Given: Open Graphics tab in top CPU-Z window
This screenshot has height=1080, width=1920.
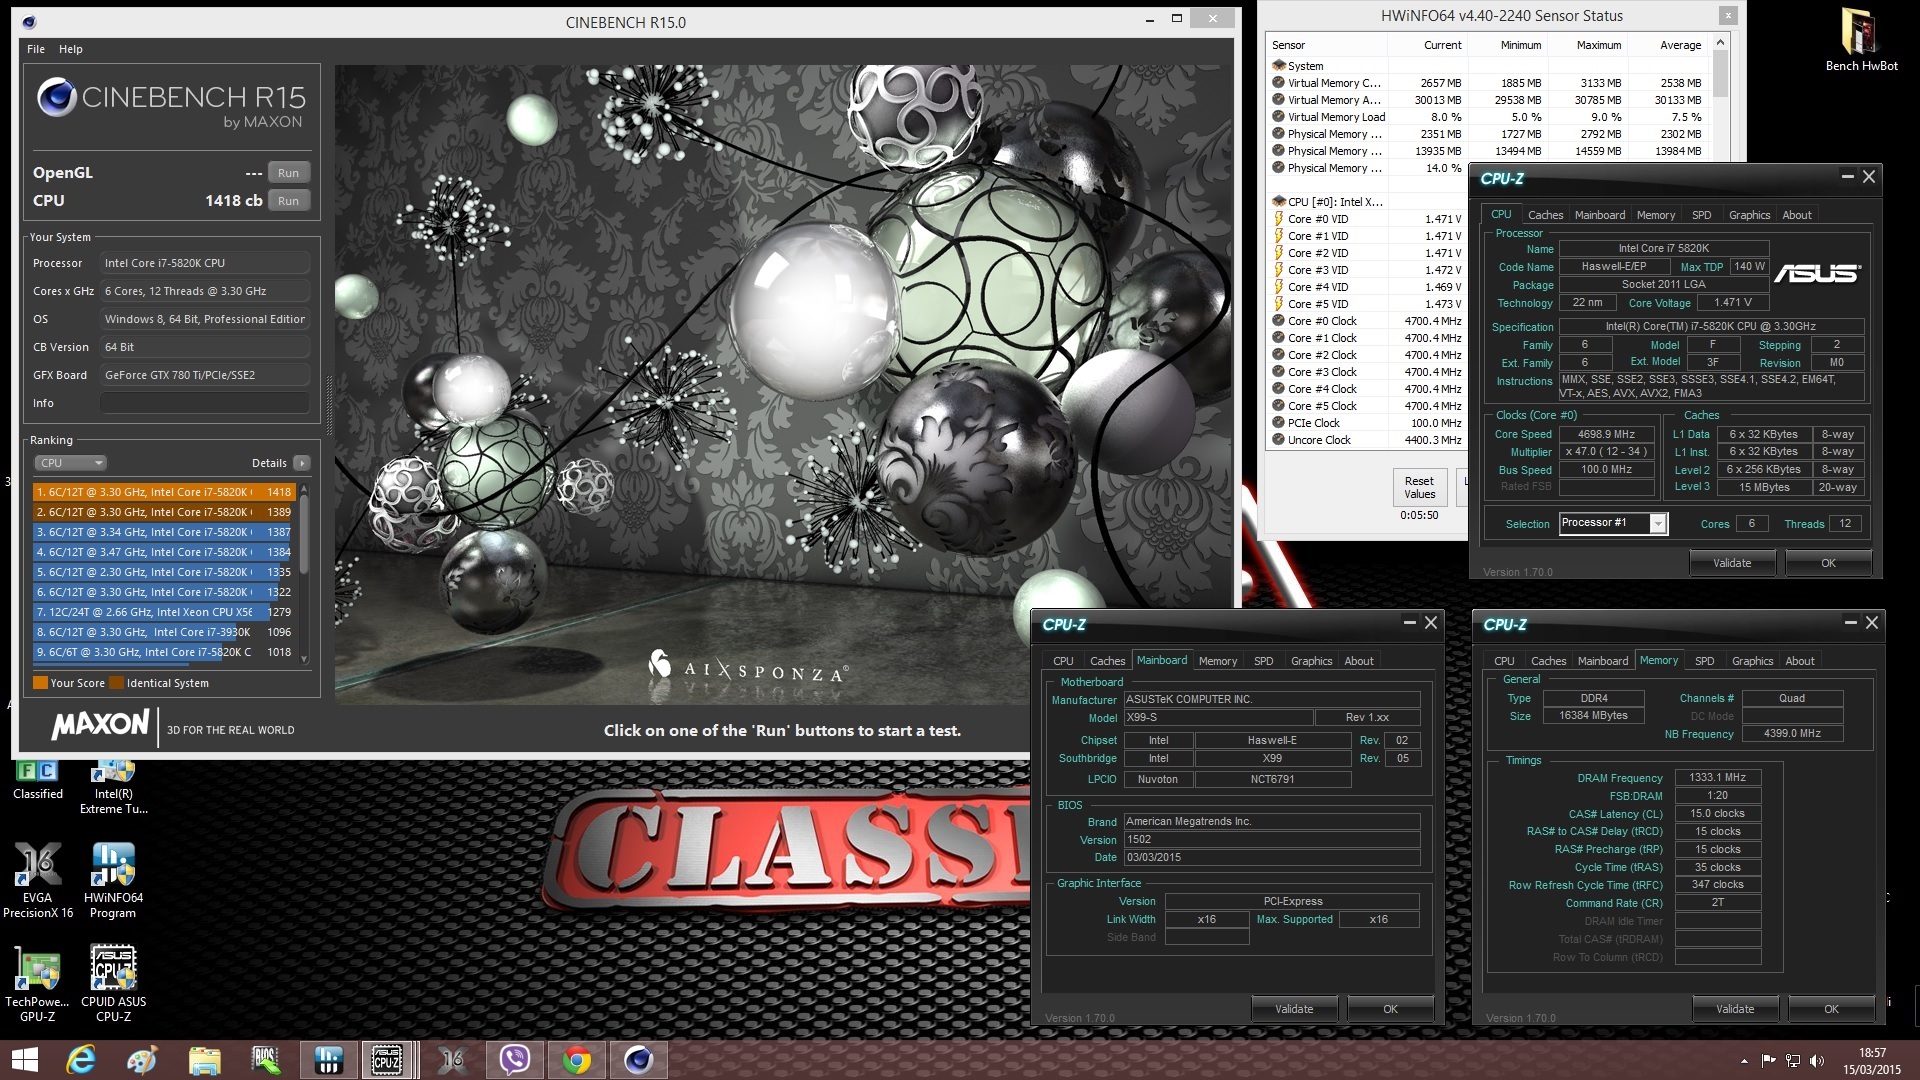Looking at the screenshot, I should point(1749,215).
